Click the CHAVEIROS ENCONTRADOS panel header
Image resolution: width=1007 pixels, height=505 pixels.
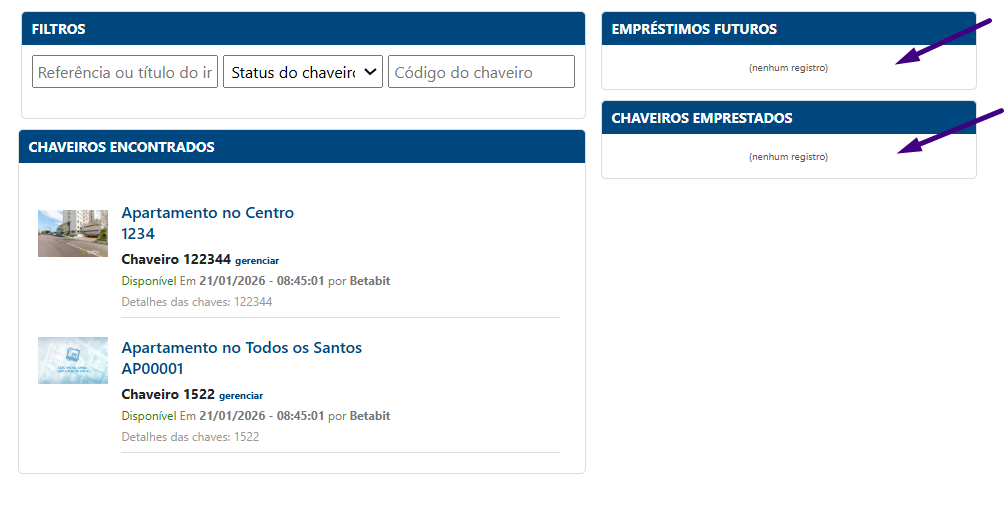tap(302, 147)
